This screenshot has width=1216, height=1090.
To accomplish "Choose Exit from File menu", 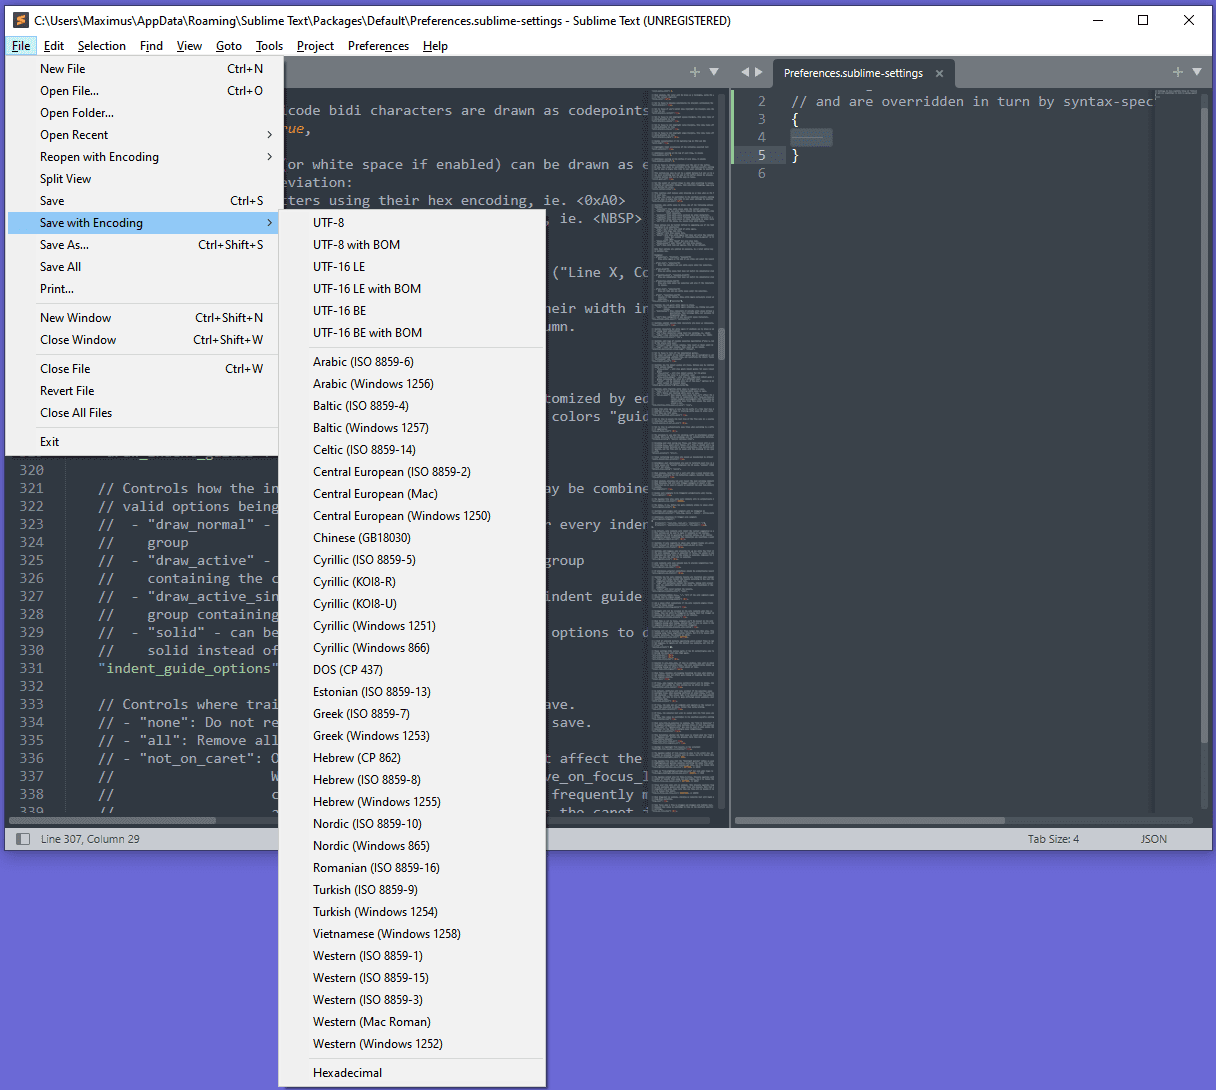I will click(x=144, y=442).
